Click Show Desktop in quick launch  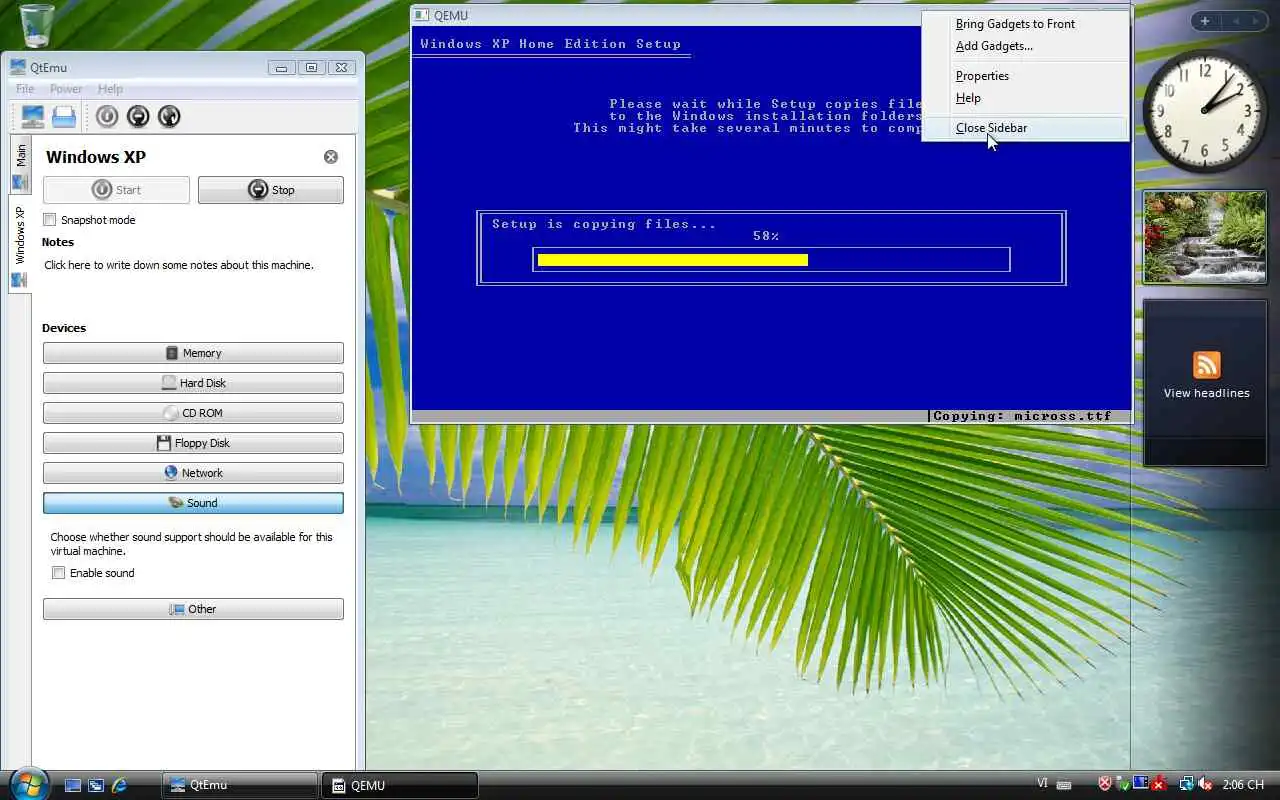73,786
